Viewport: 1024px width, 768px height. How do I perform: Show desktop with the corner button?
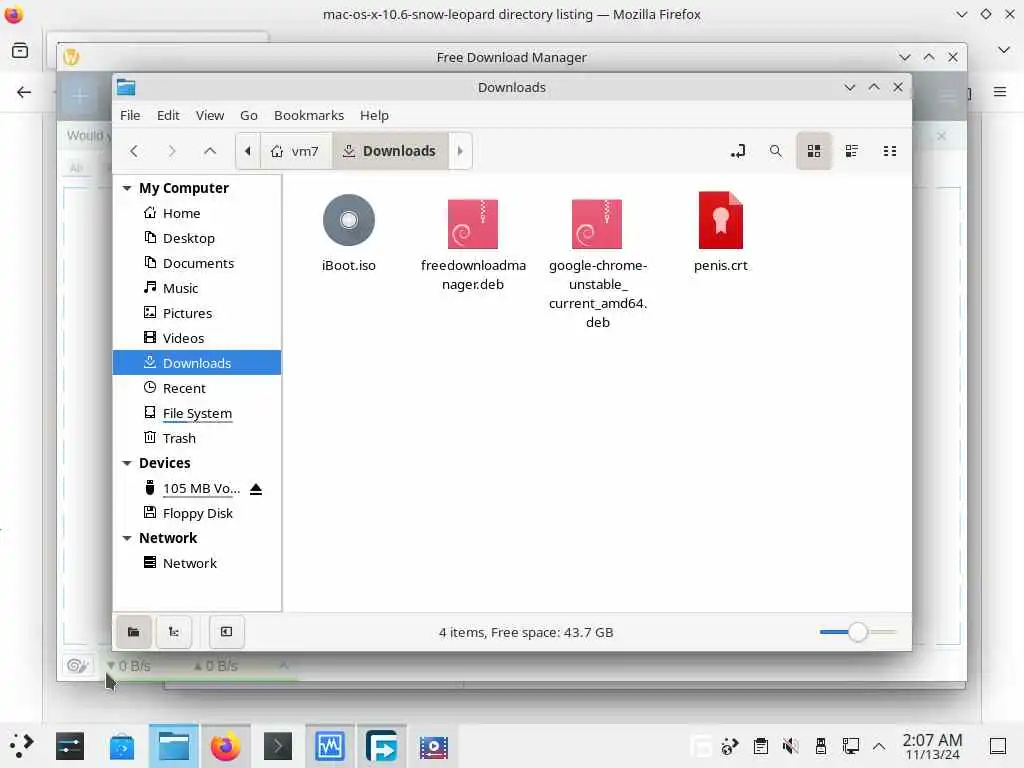pos(998,746)
